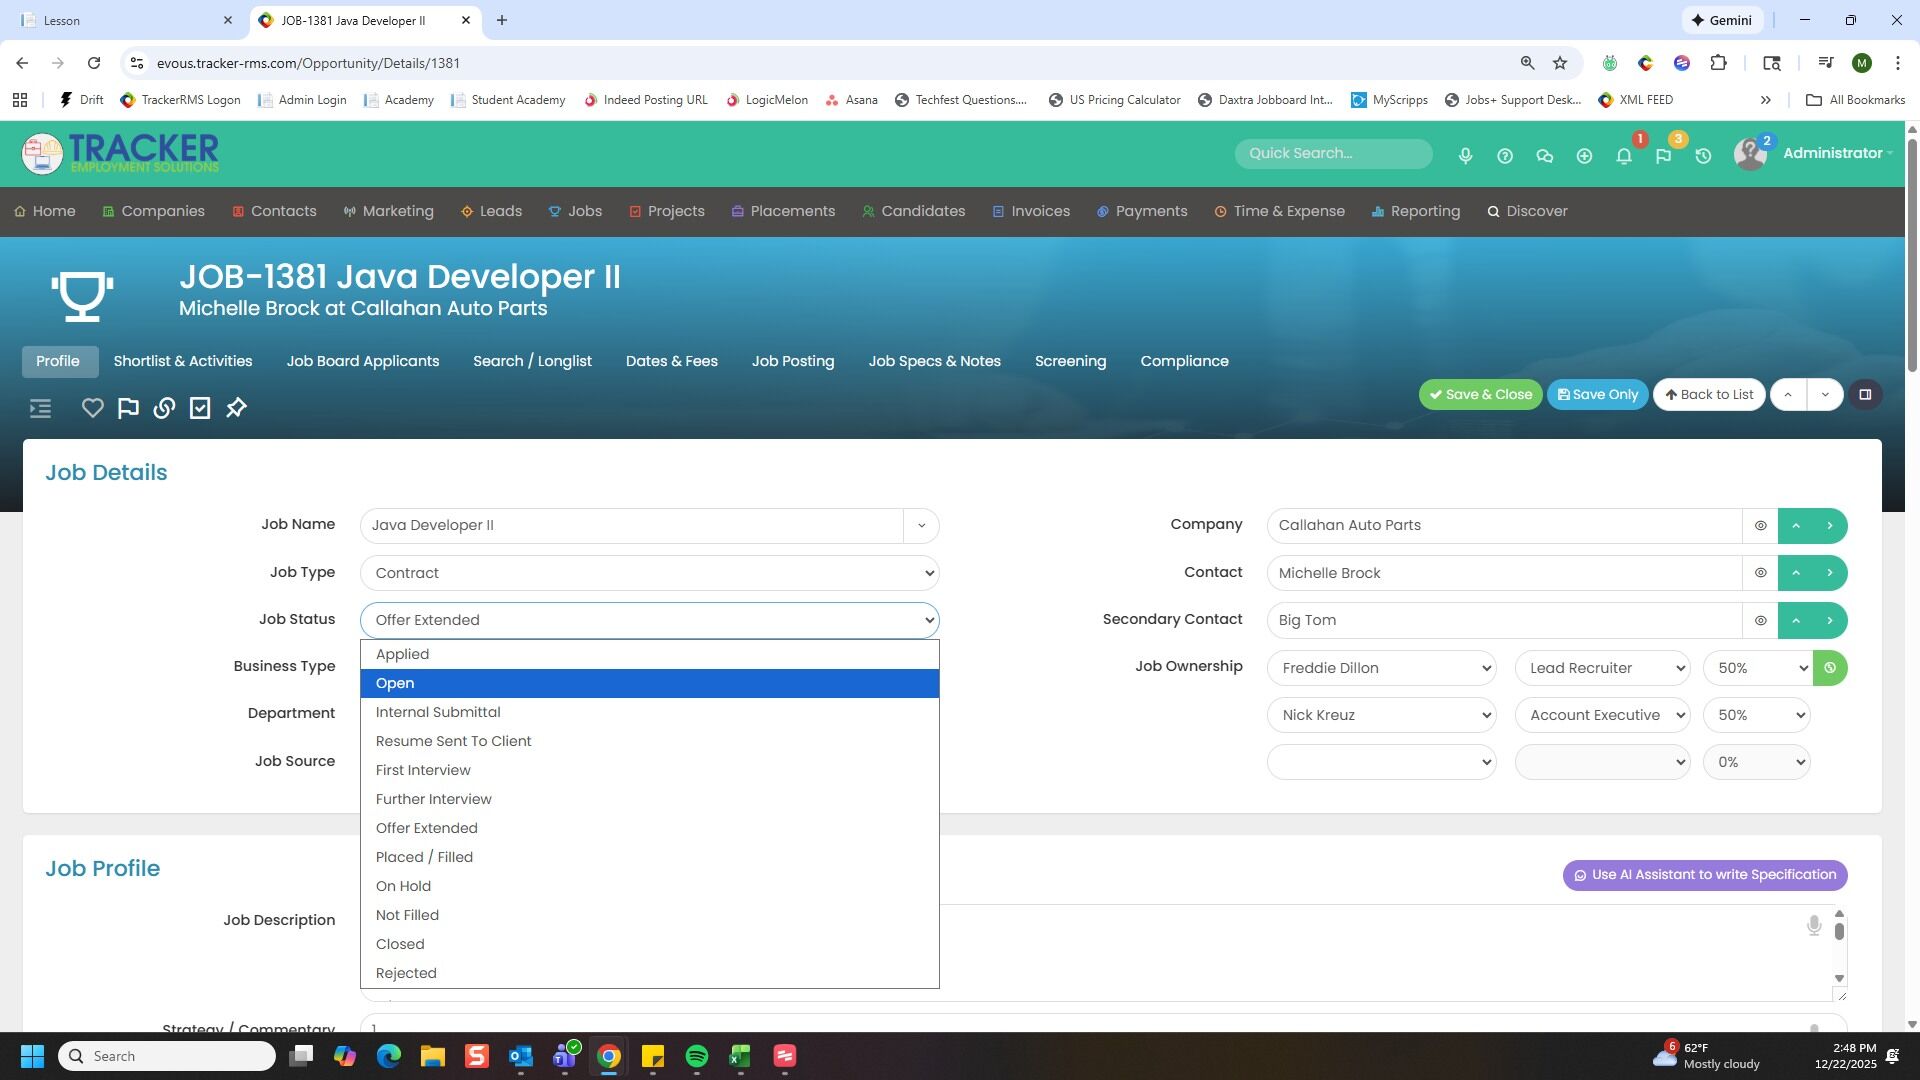
Task: View Secondary Contact via eye icon
Action: click(1760, 621)
